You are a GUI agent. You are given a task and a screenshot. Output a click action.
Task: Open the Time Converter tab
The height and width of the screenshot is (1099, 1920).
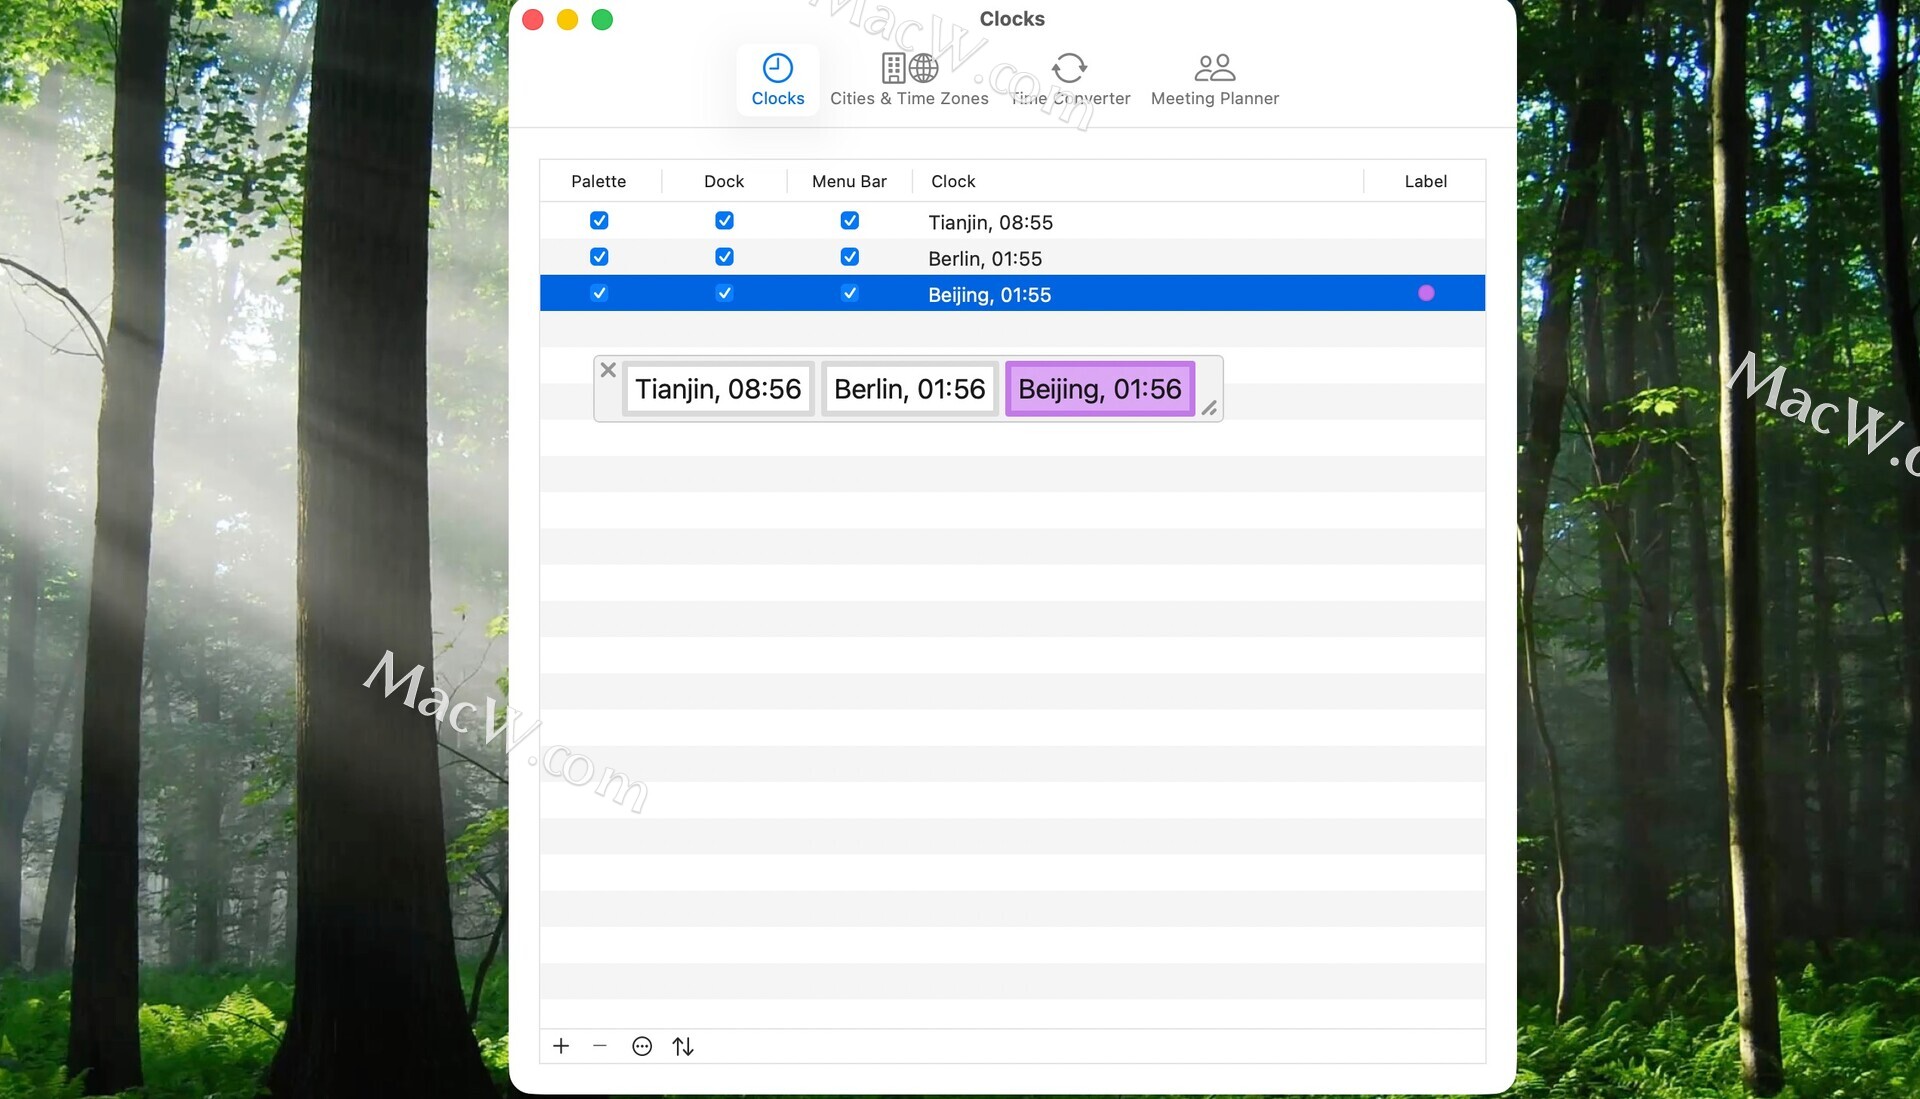1069,80
